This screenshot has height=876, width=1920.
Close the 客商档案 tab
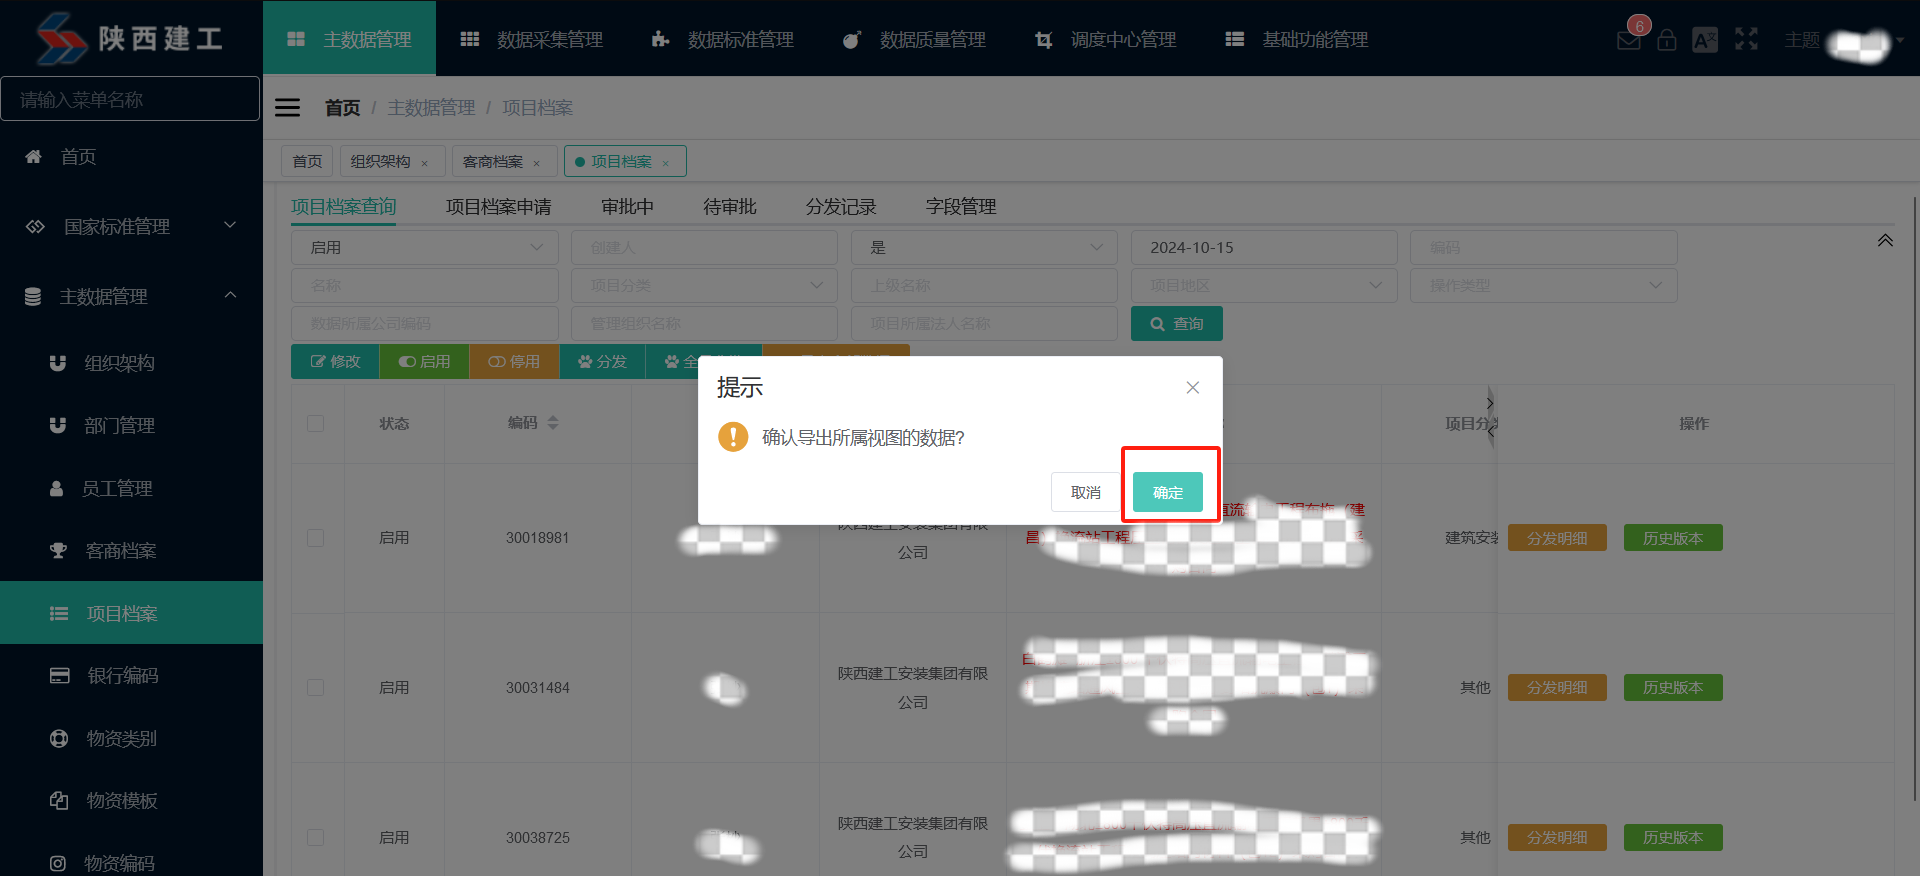[x=537, y=163]
